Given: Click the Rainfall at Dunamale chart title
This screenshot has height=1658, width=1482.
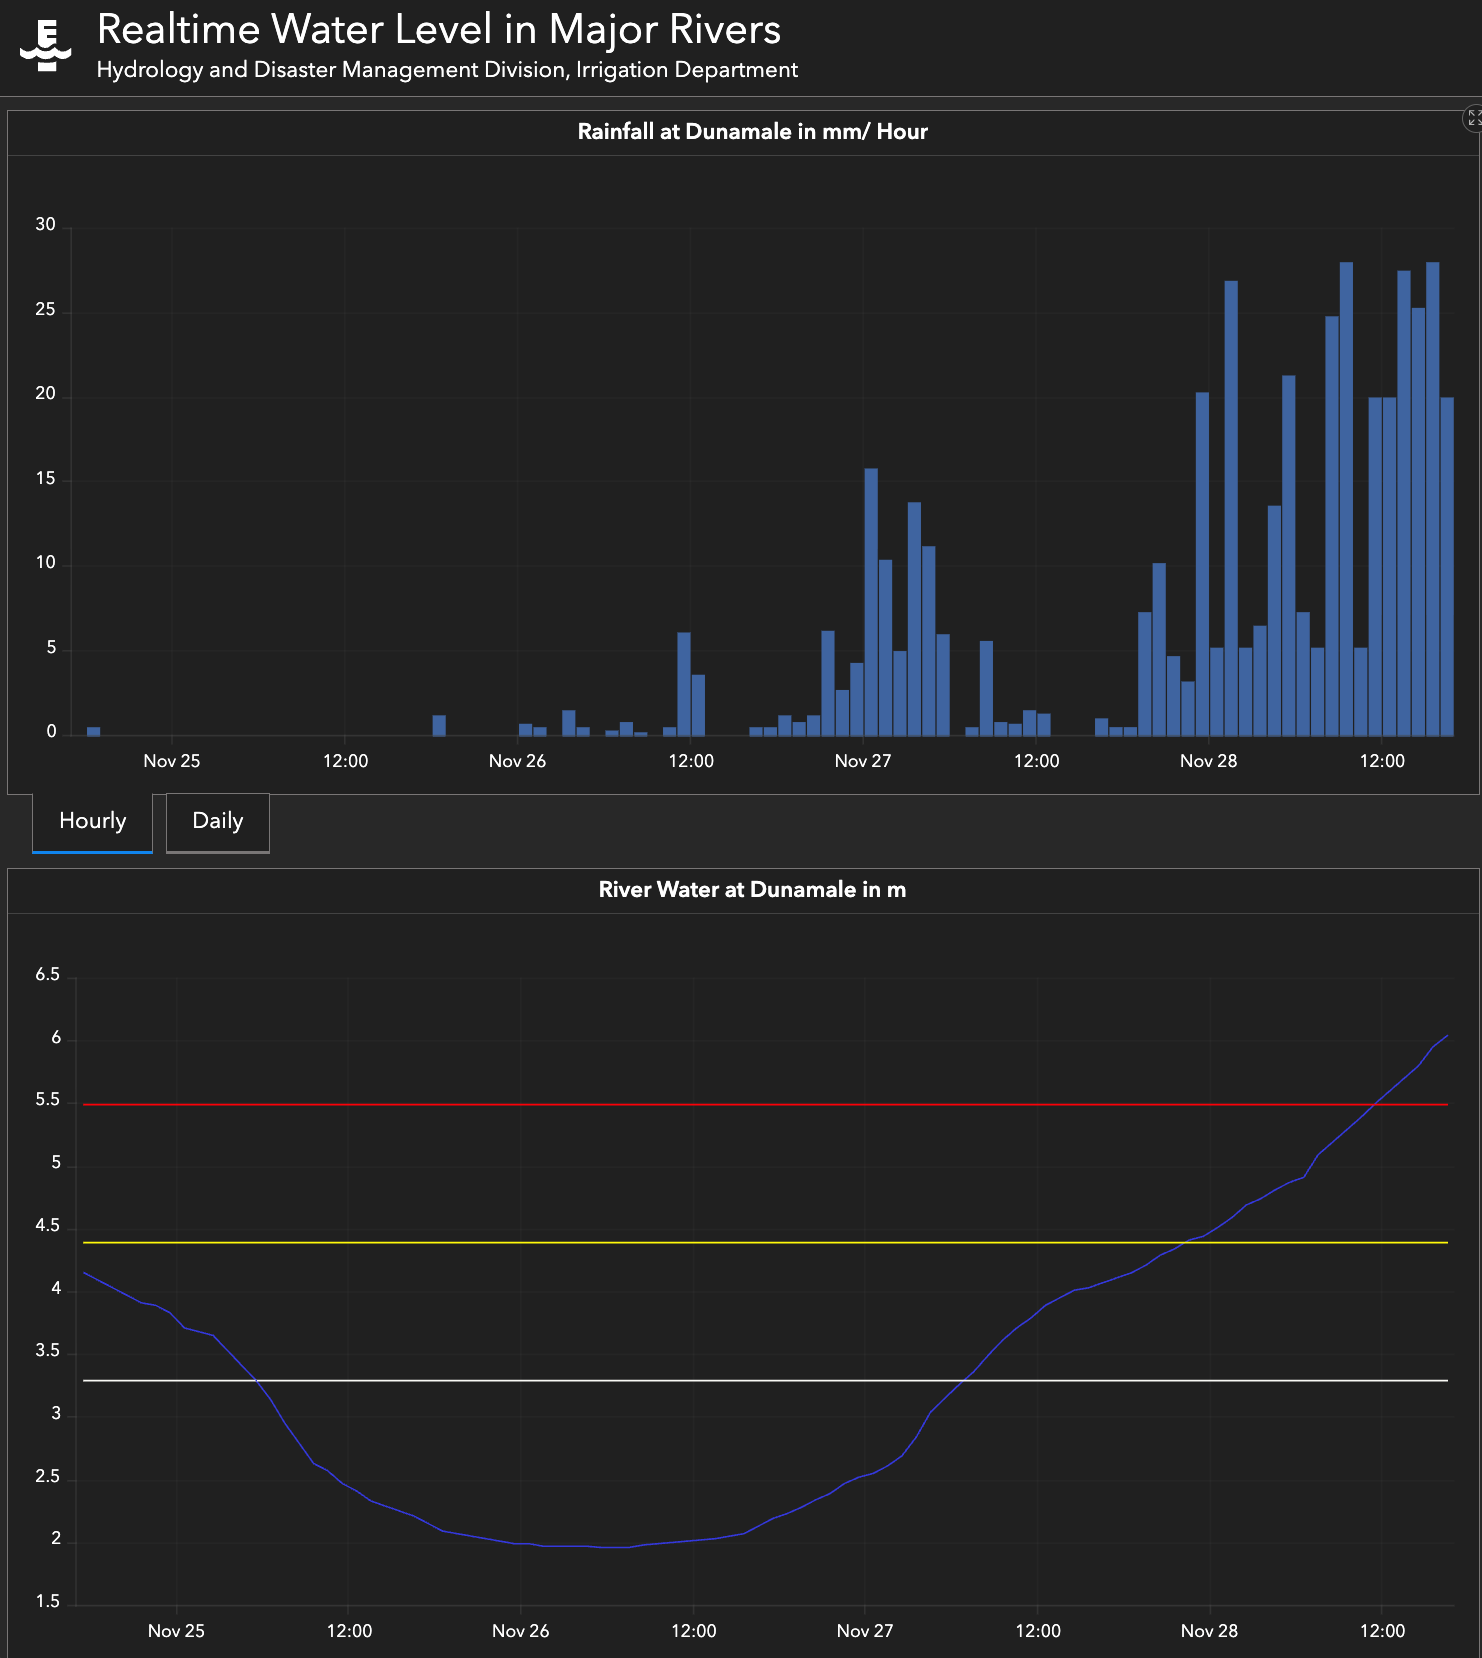Looking at the screenshot, I should [752, 132].
